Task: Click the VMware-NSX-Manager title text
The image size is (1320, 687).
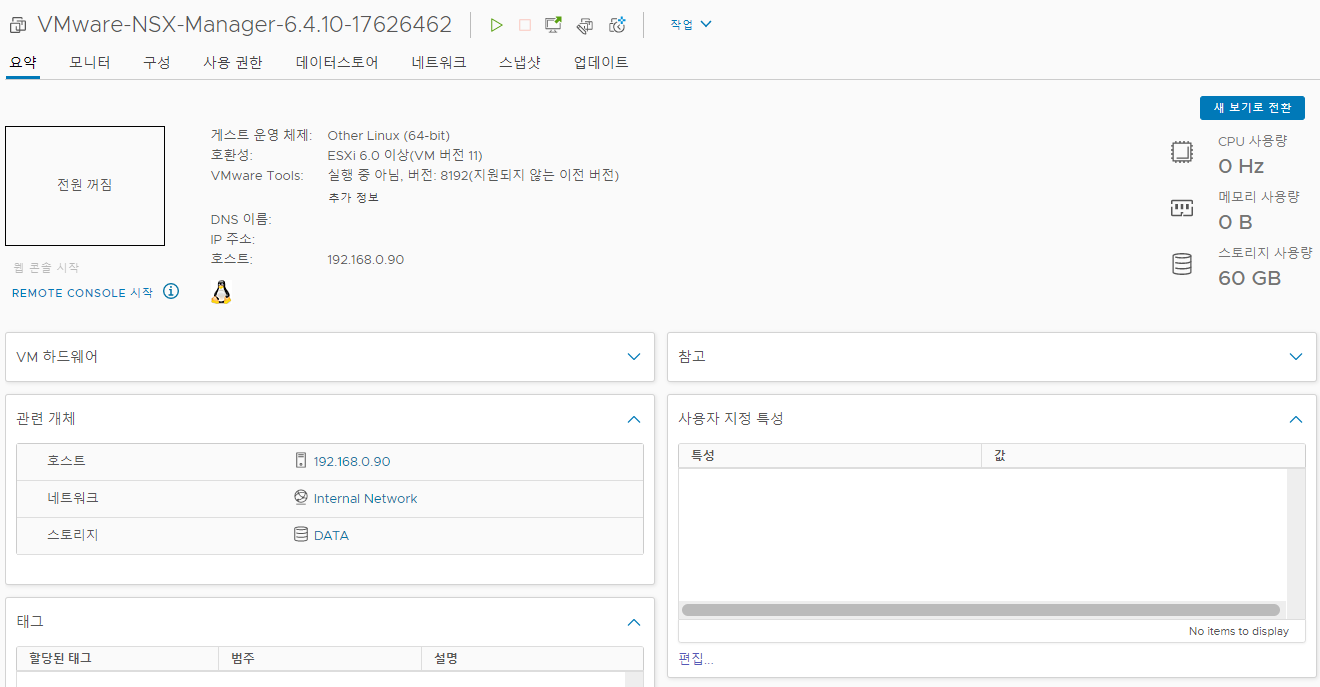Action: [244, 25]
